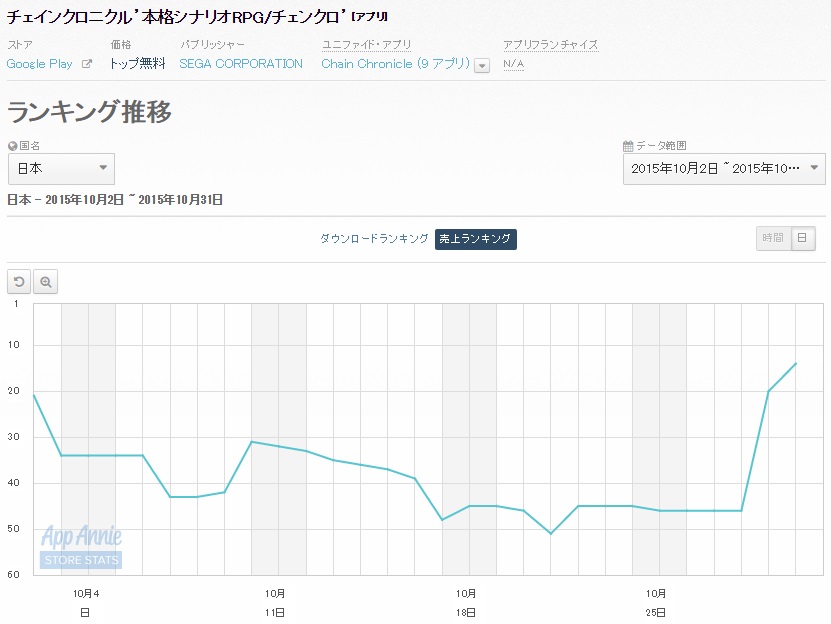
Task: Click the 価格 label
Action: (x=121, y=45)
